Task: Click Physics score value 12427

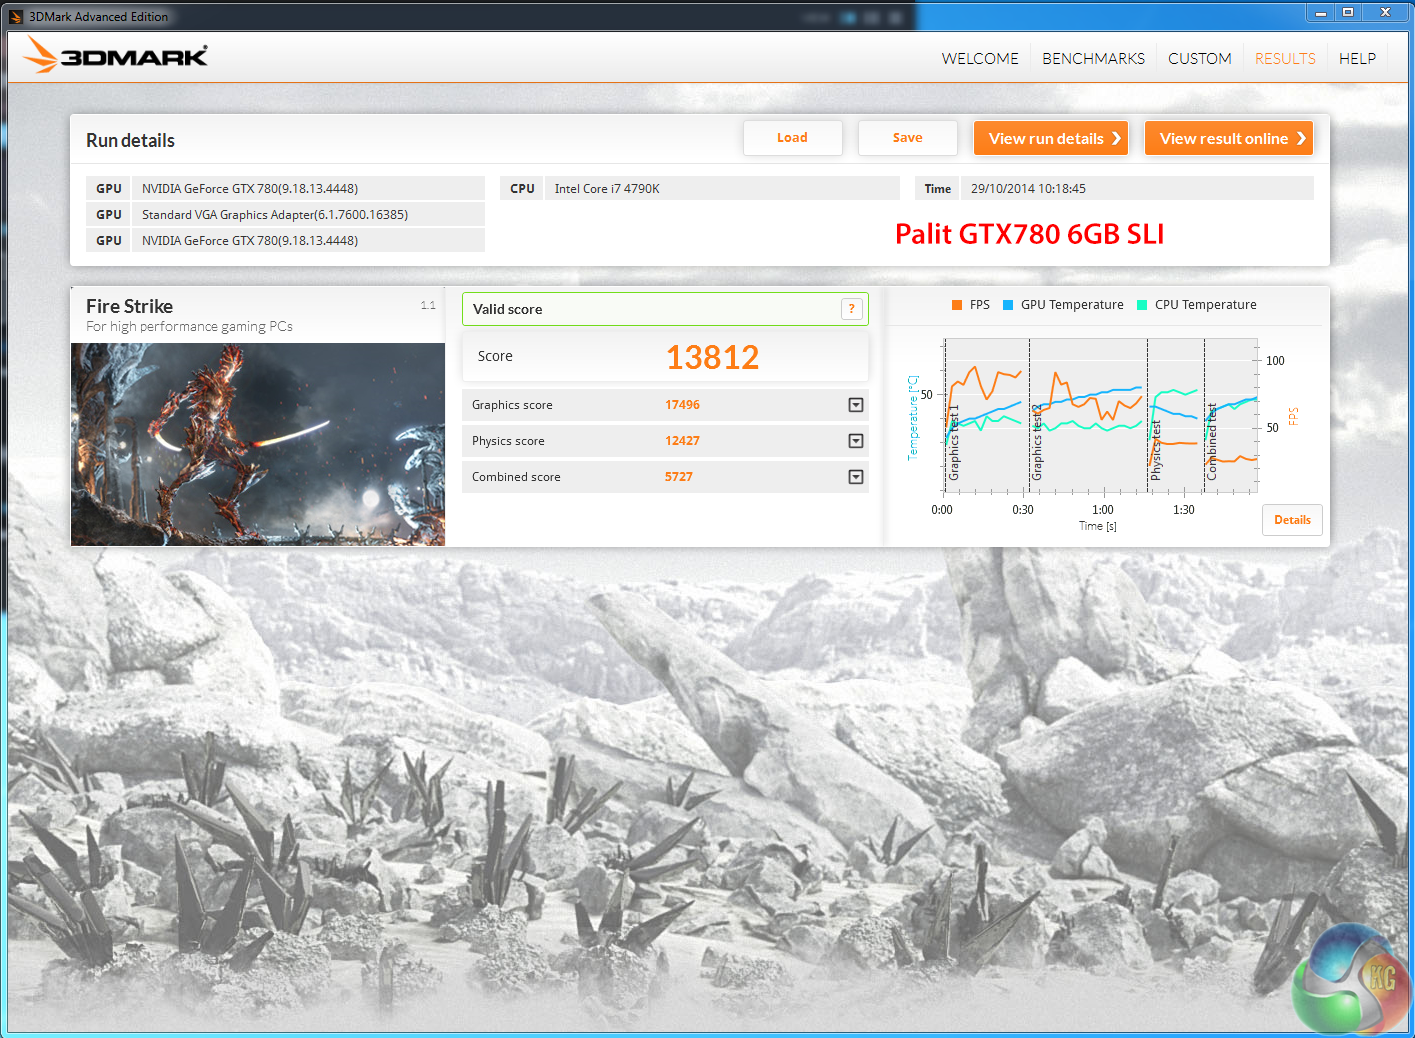Action: pos(682,441)
